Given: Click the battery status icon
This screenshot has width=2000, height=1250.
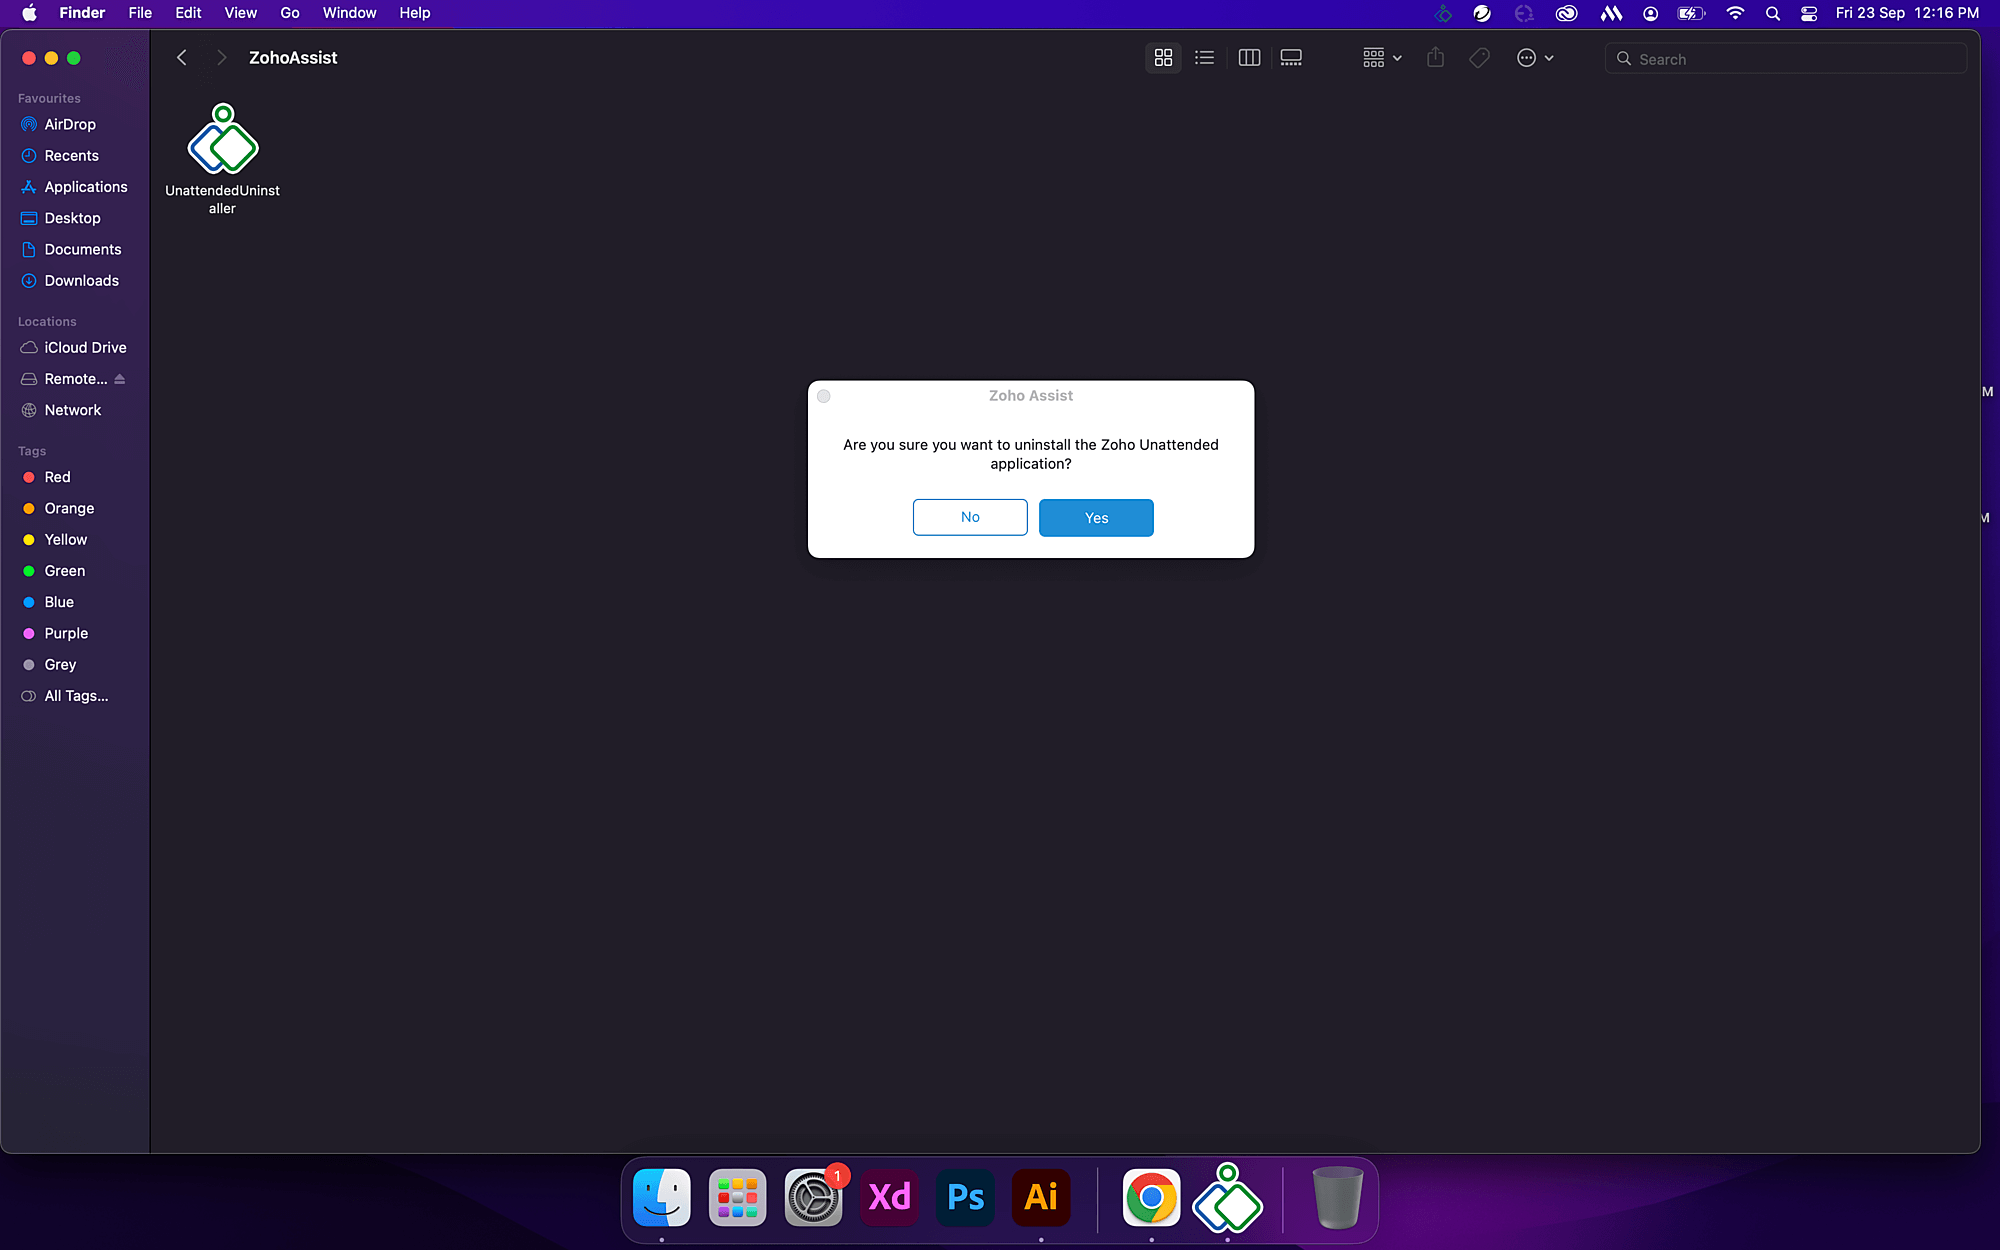Looking at the screenshot, I should [x=1691, y=13].
